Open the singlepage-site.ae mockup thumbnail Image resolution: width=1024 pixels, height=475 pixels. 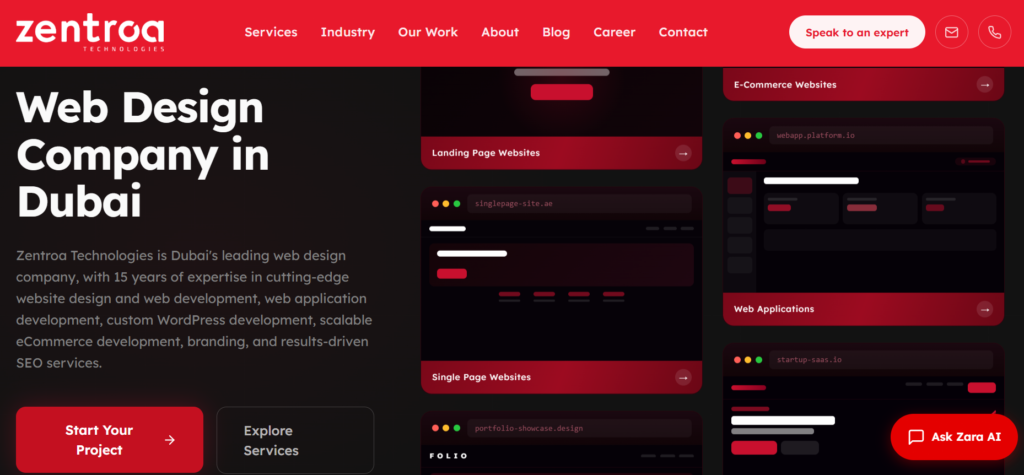tap(561, 275)
